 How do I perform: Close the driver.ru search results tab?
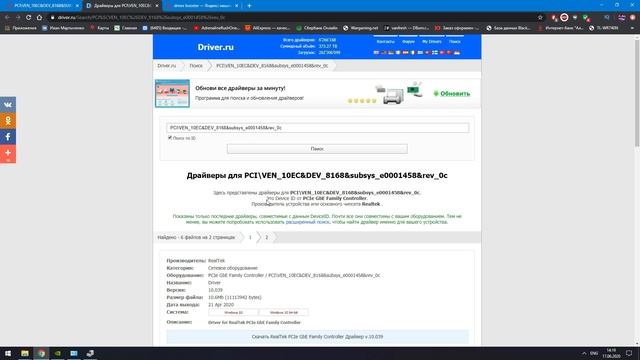(x=157, y=6)
